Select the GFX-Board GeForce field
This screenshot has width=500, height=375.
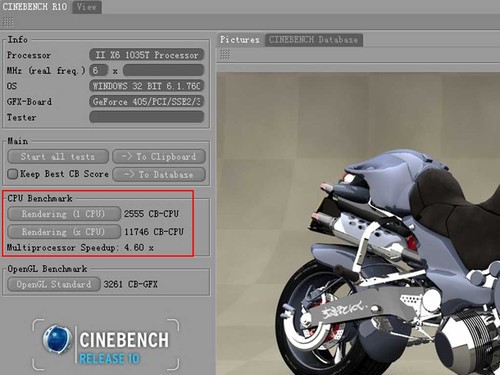coord(147,102)
